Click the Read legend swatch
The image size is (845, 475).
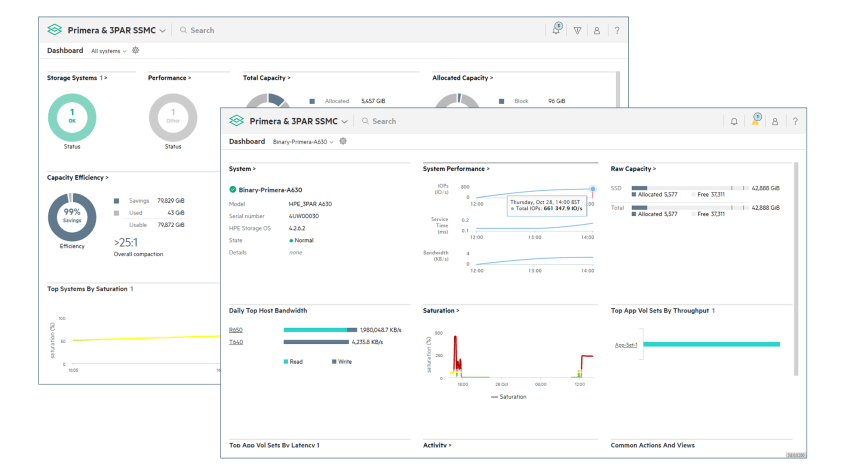(286, 362)
